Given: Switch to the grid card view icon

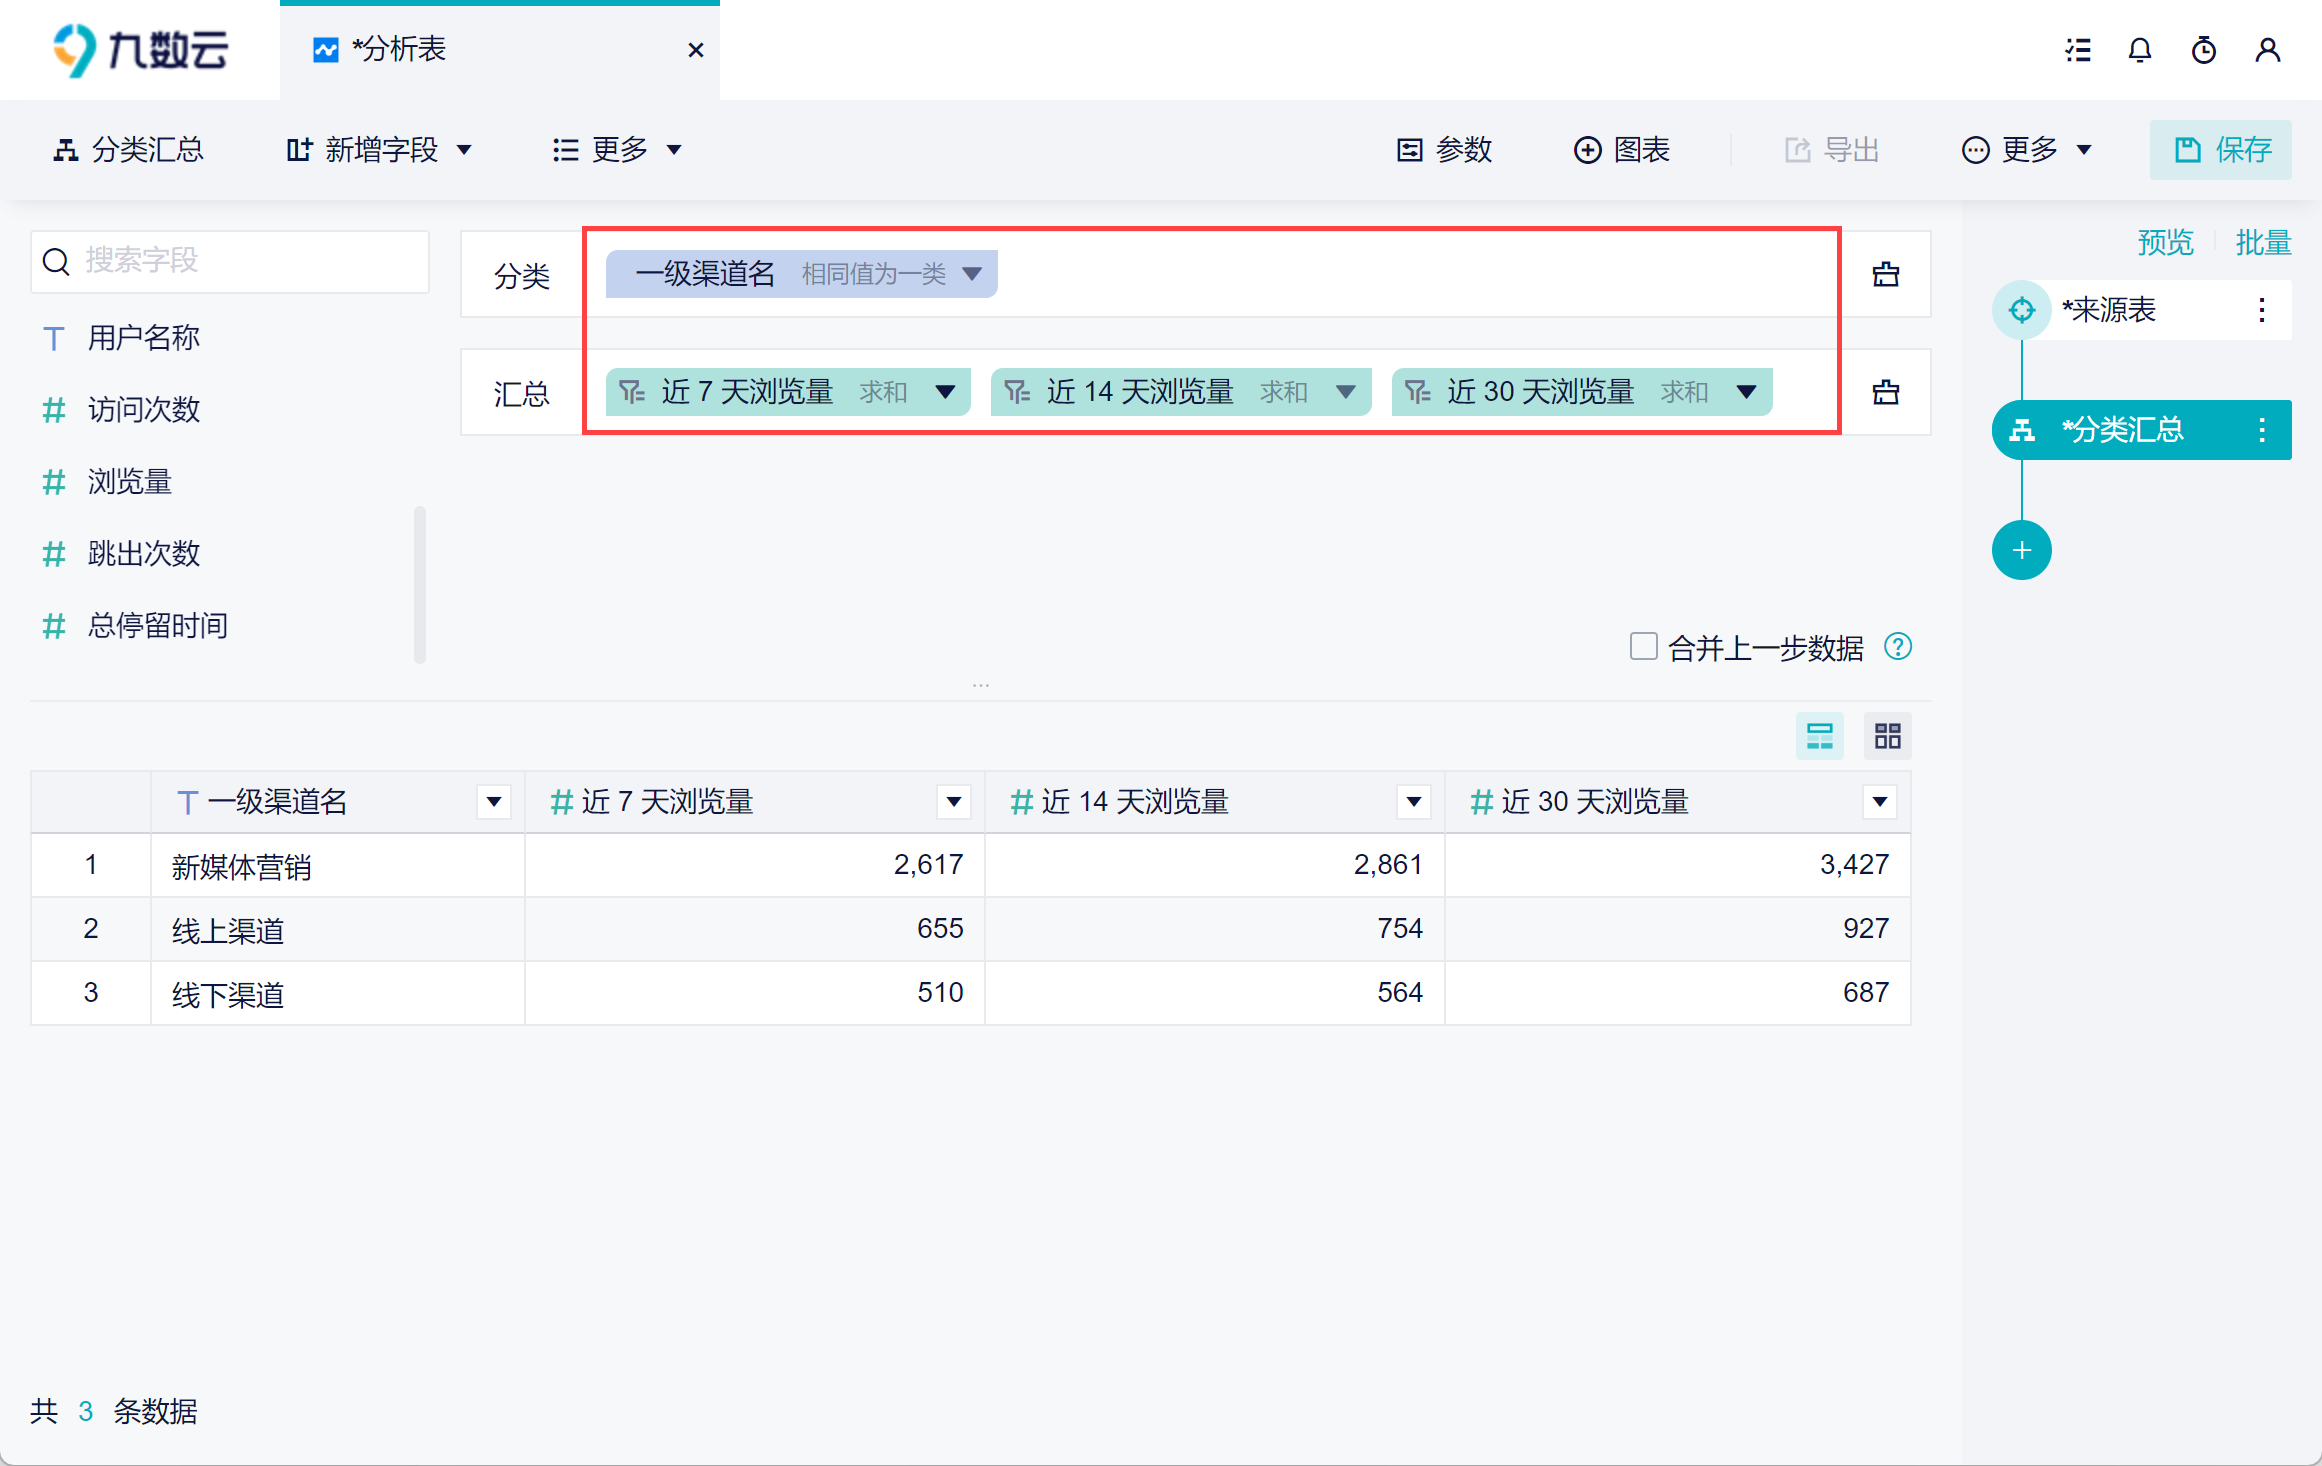Looking at the screenshot, I should [x=1887, y=737].
